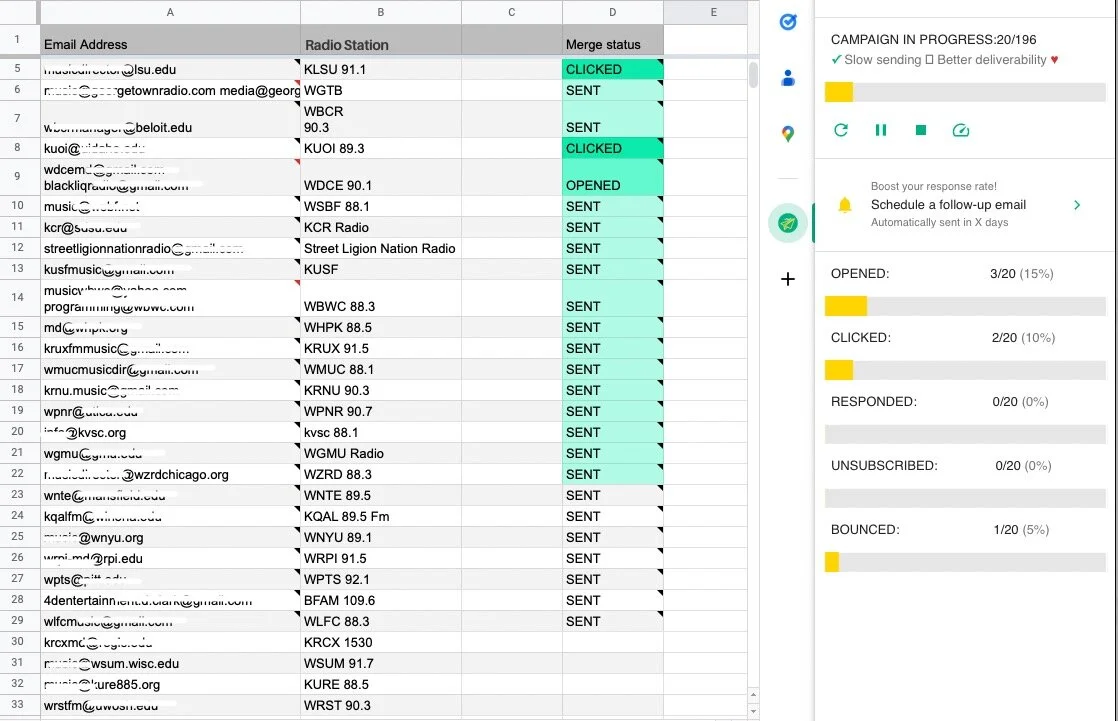Image resolution: width=1118 pixels, height=721 pixels.
Task: Select the Street Ligion Nation Radio cell
Action: tap(381, 248)
